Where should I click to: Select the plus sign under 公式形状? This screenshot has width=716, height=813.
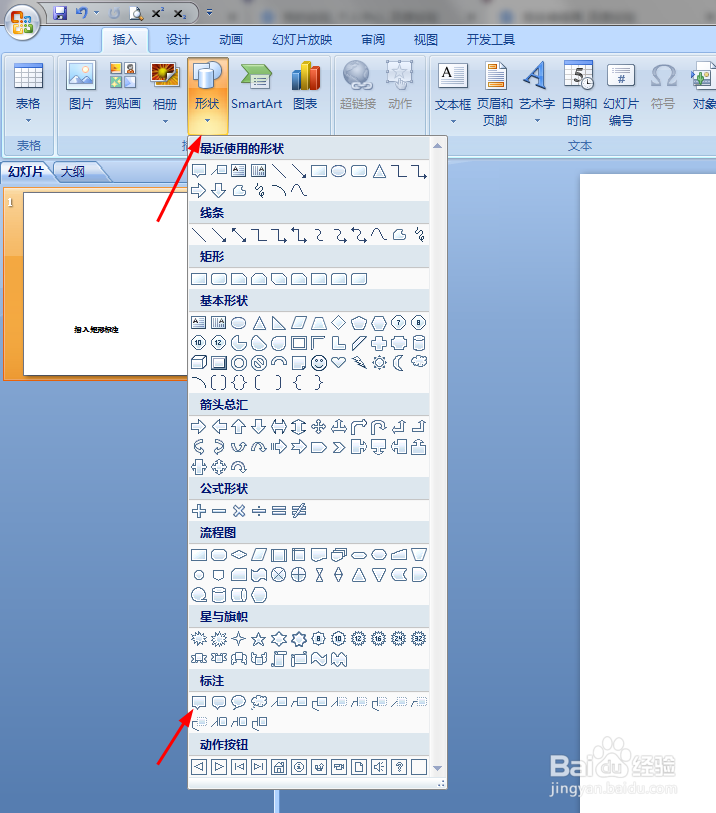199,511
